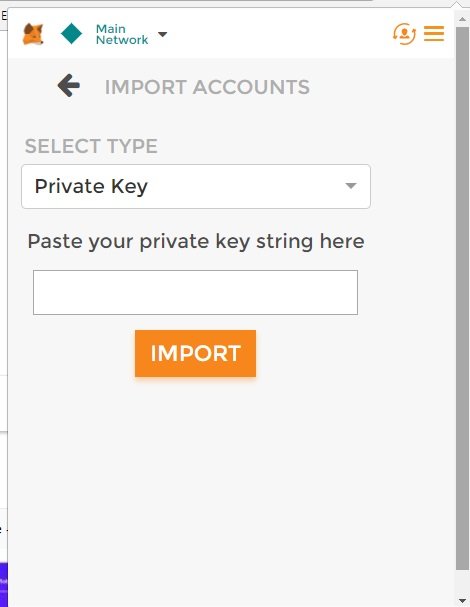This screenshot has width=470, height=607.
Task: Click the scrollbar track below the thumb
Action: pos(462,582)
